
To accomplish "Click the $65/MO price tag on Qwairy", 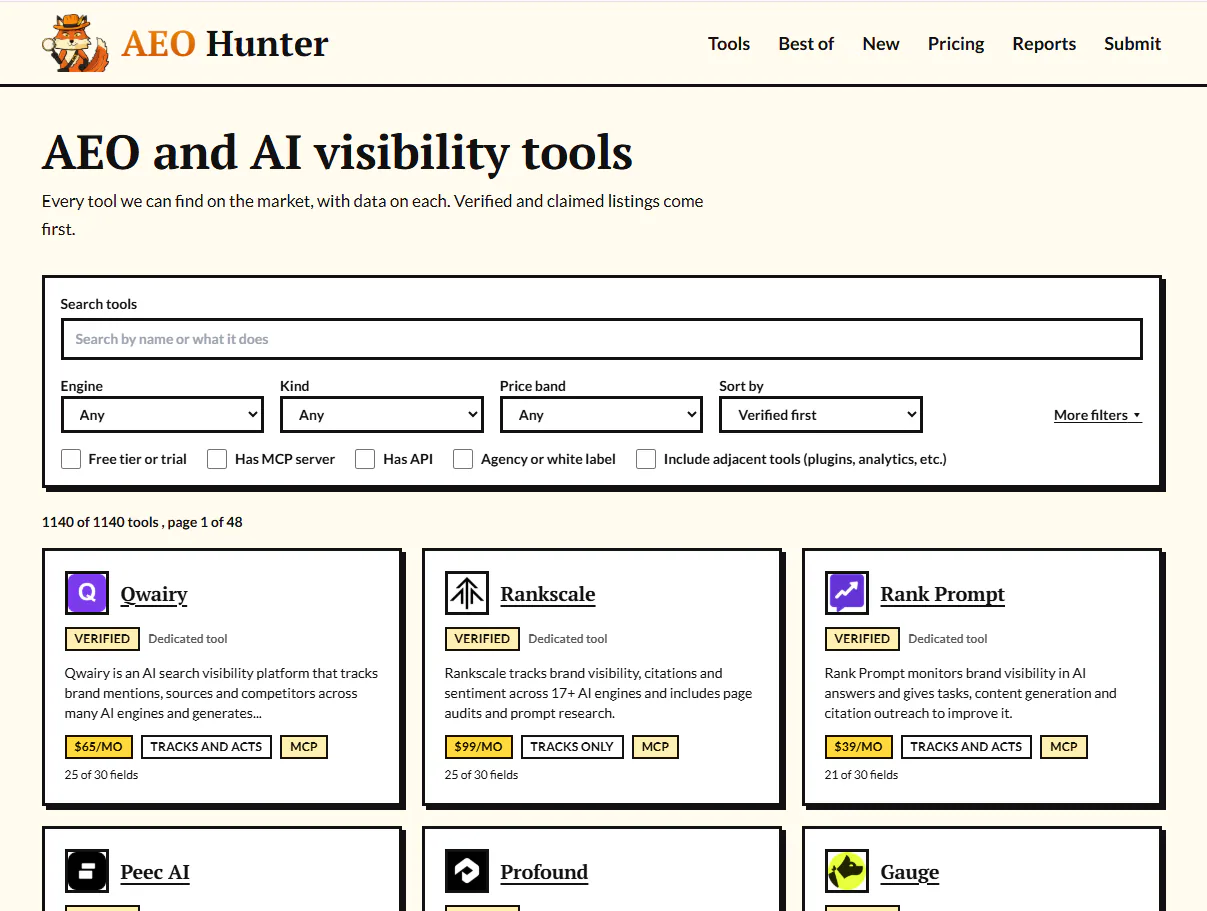I will [x=99, y=747].
